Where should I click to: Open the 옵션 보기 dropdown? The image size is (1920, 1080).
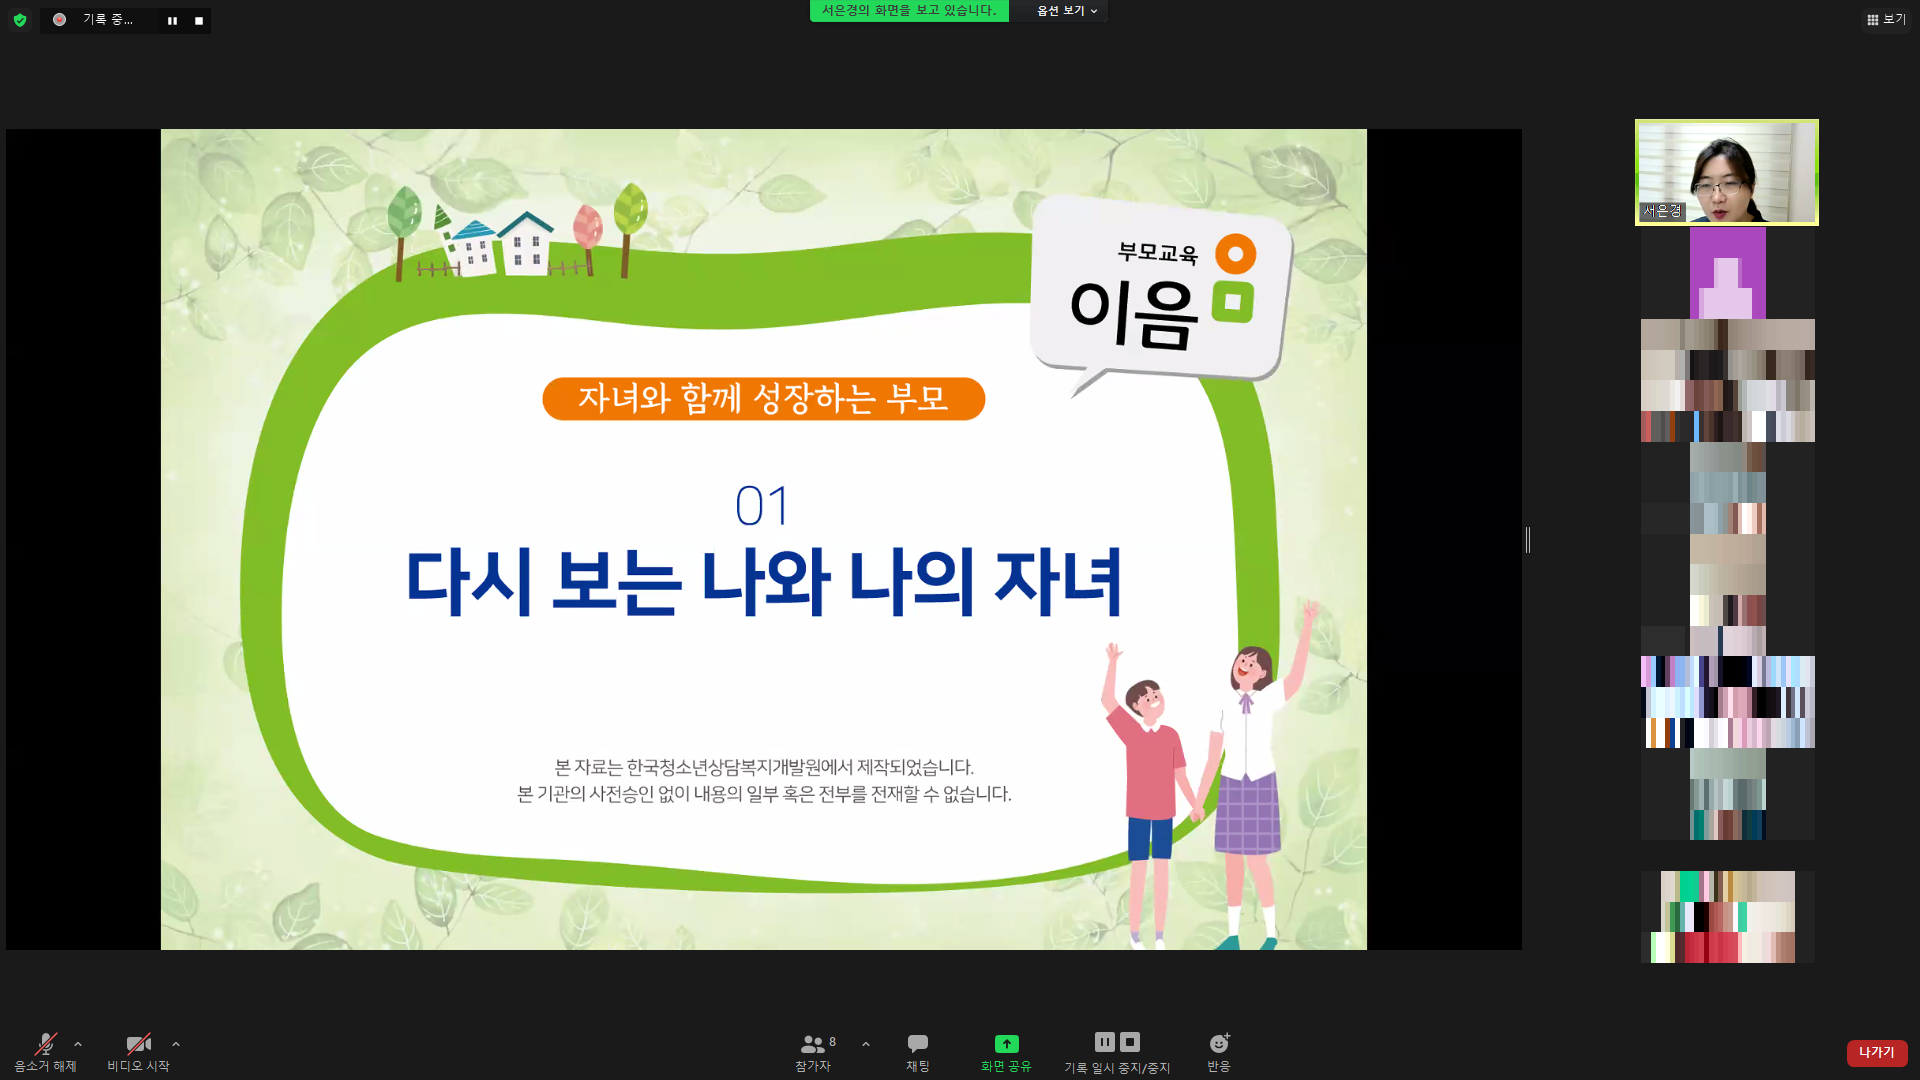click(x=1066, y=11)
